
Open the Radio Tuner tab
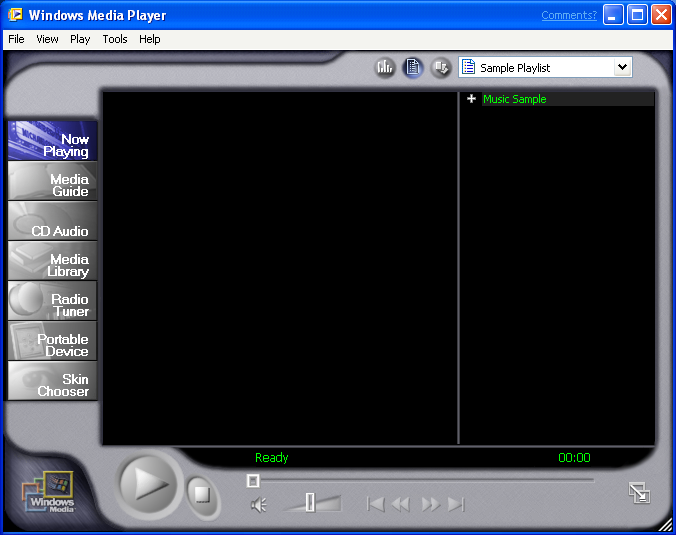coord(52,301)
